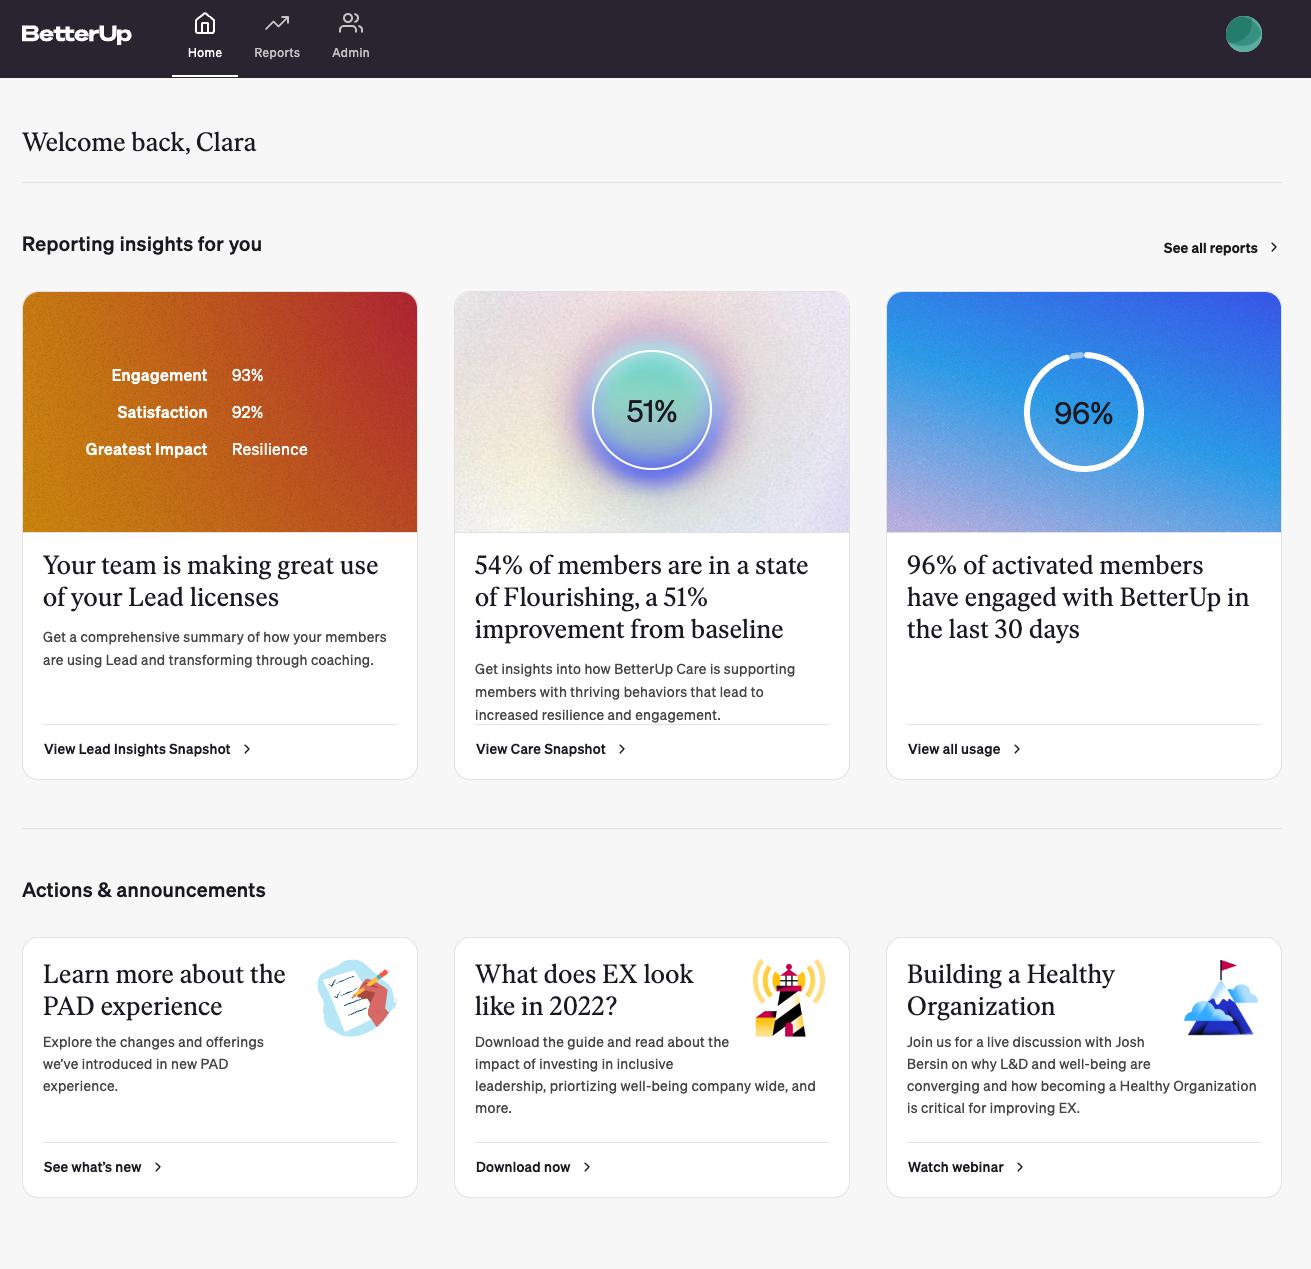Click the Home house icon

tap(205, 23)
